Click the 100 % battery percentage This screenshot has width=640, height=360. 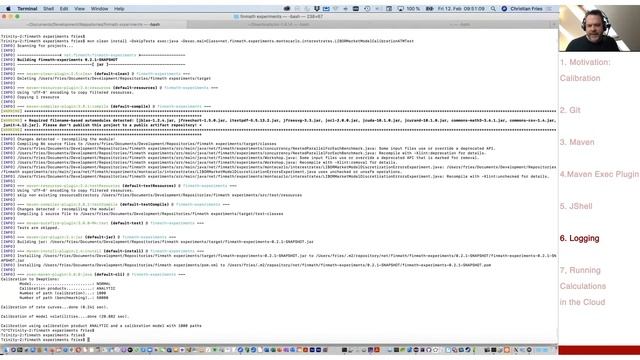pyautogui.click(x=413, y=9)
